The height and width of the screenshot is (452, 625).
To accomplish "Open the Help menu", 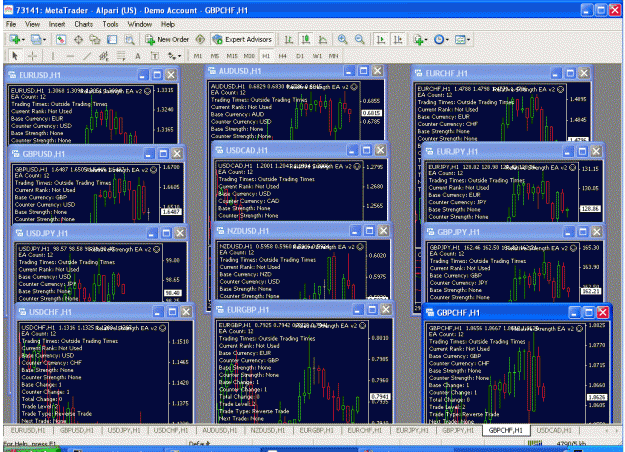I will pyautogui.click(x=168, y=24).
